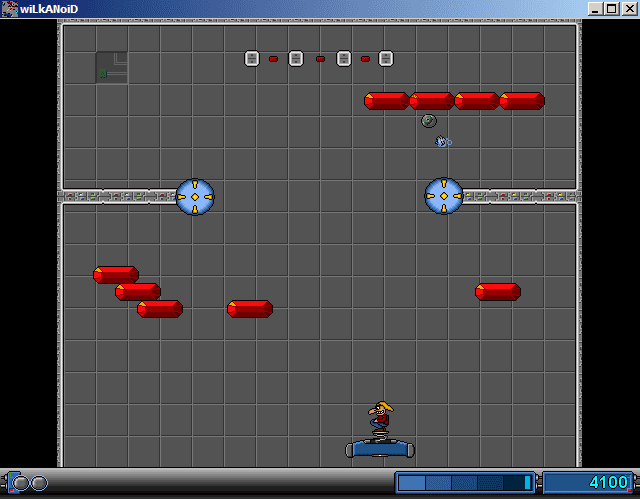Click the leftmost white block in top row

pyautogui.click(x=252, y=58)
